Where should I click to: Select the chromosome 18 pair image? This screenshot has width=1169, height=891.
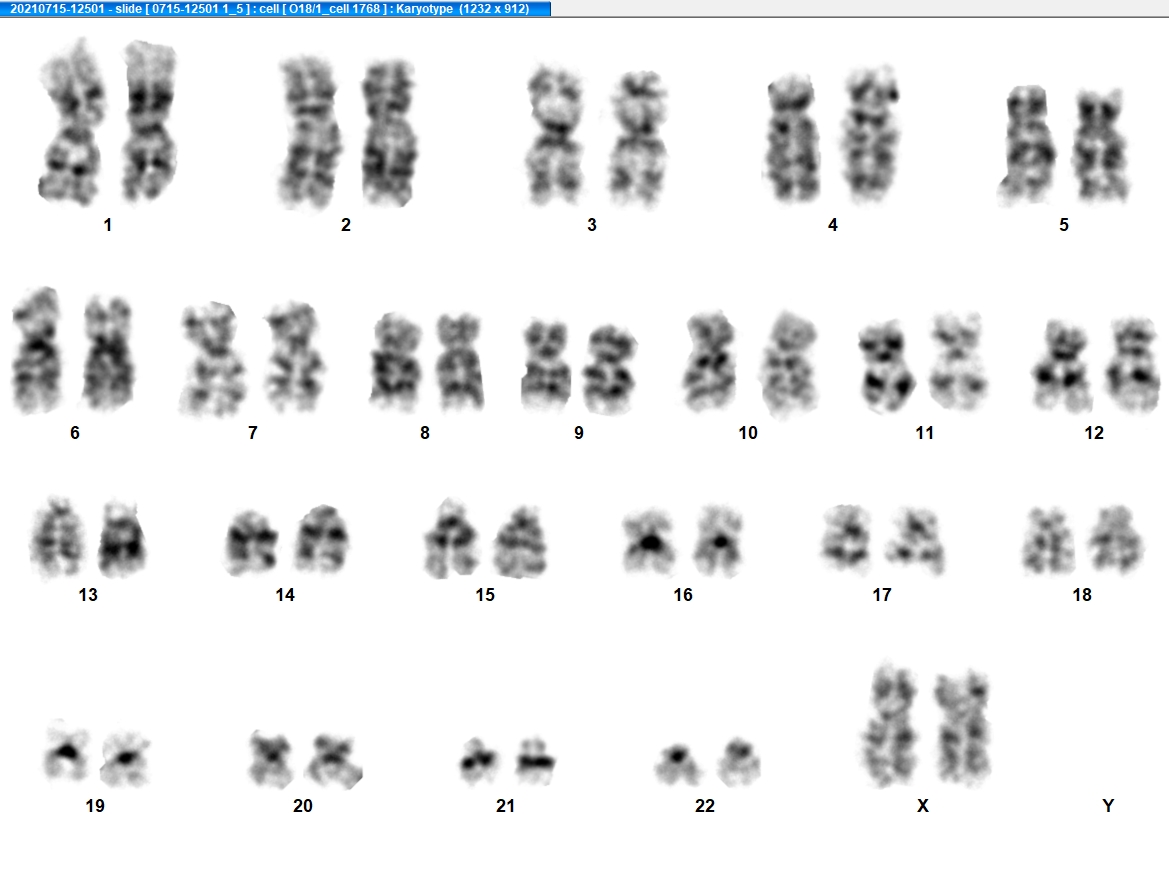(x=1083, y=540)
